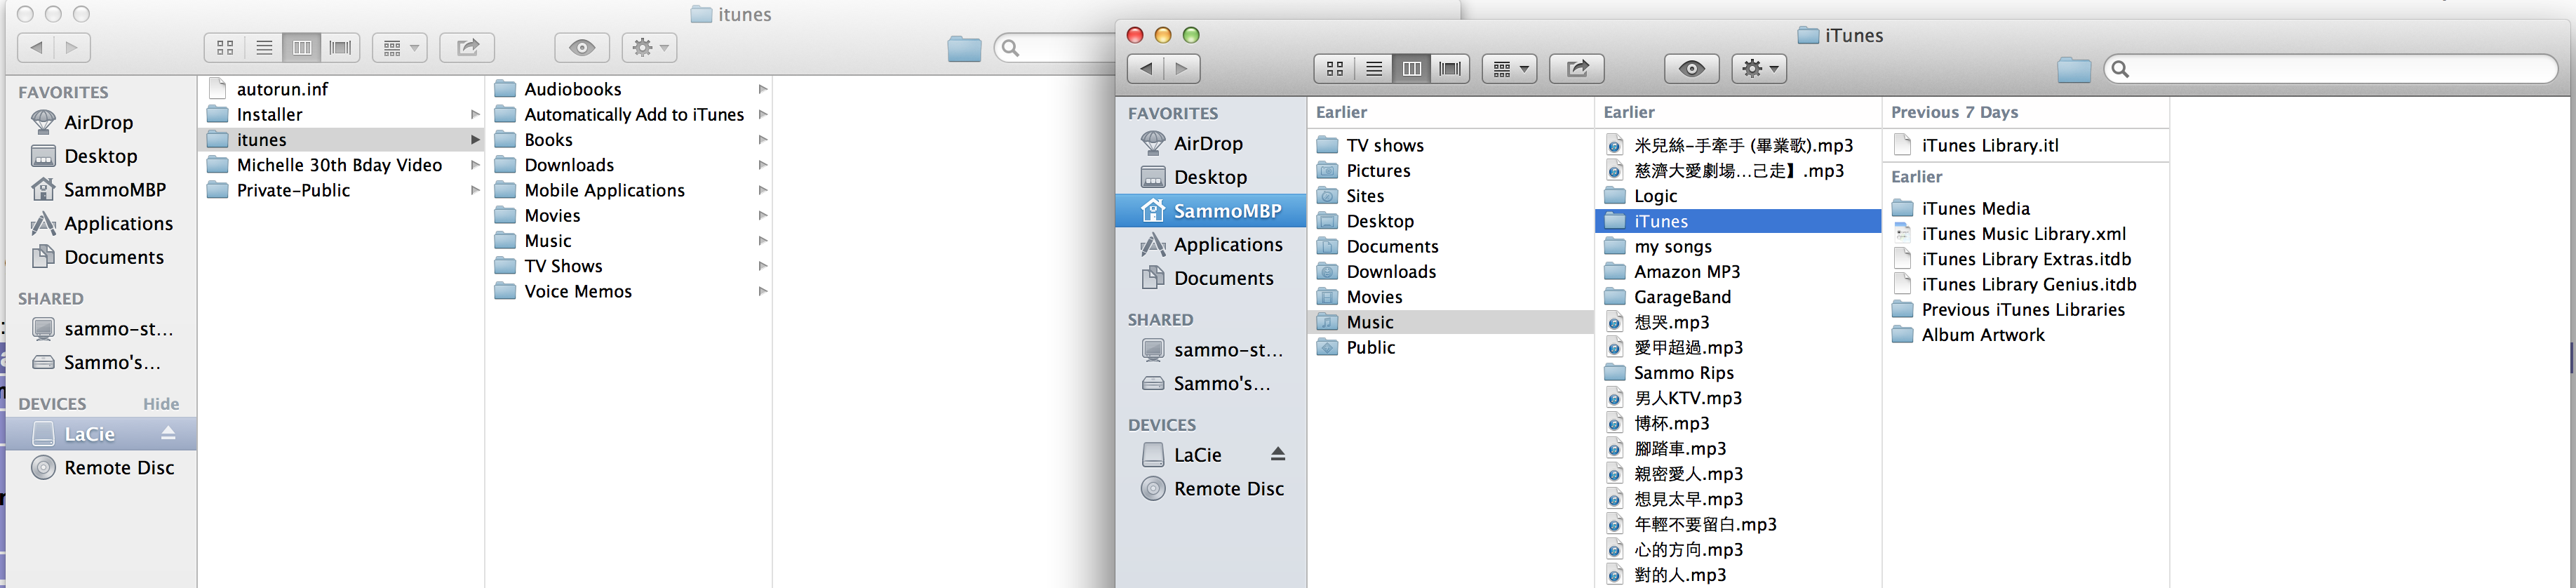This screenshot has height=588, width=2576.
Task: Select the Music folder in the SammoMBP column
Action: click(x=1450, y=322)
